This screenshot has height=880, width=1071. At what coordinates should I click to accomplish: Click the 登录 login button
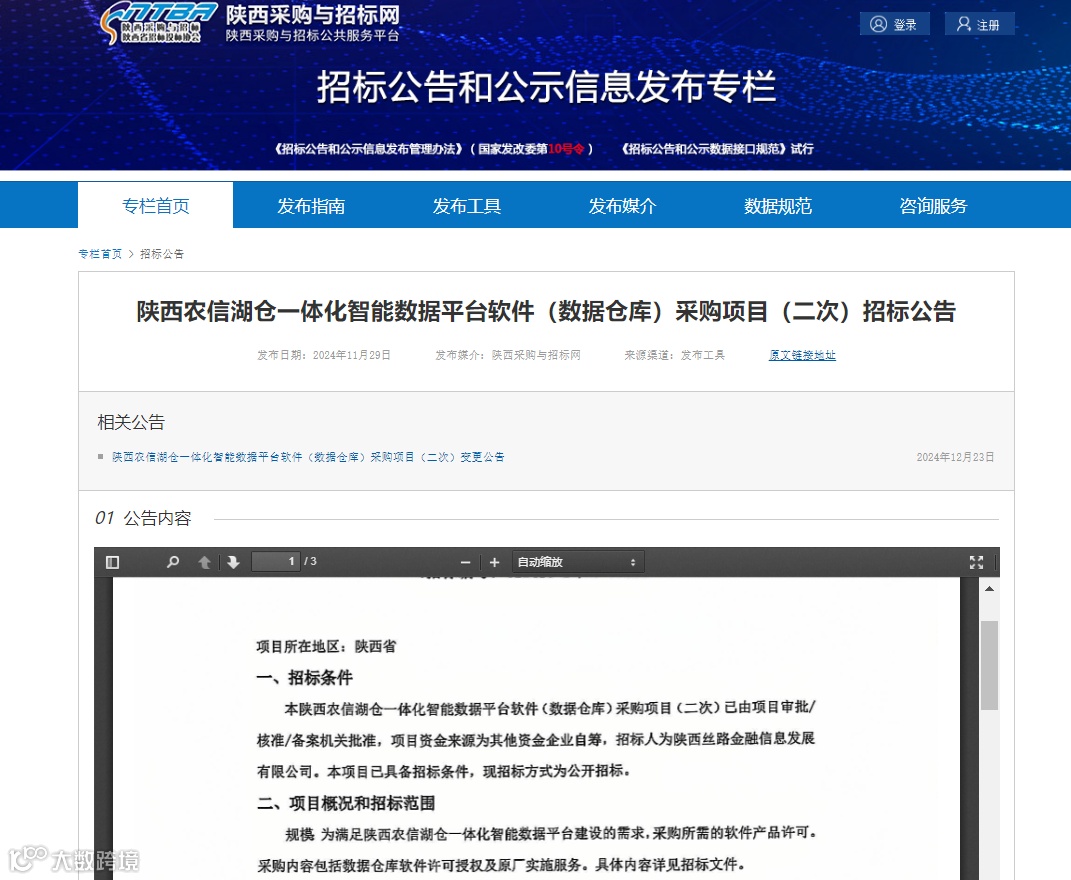[894, 25]
